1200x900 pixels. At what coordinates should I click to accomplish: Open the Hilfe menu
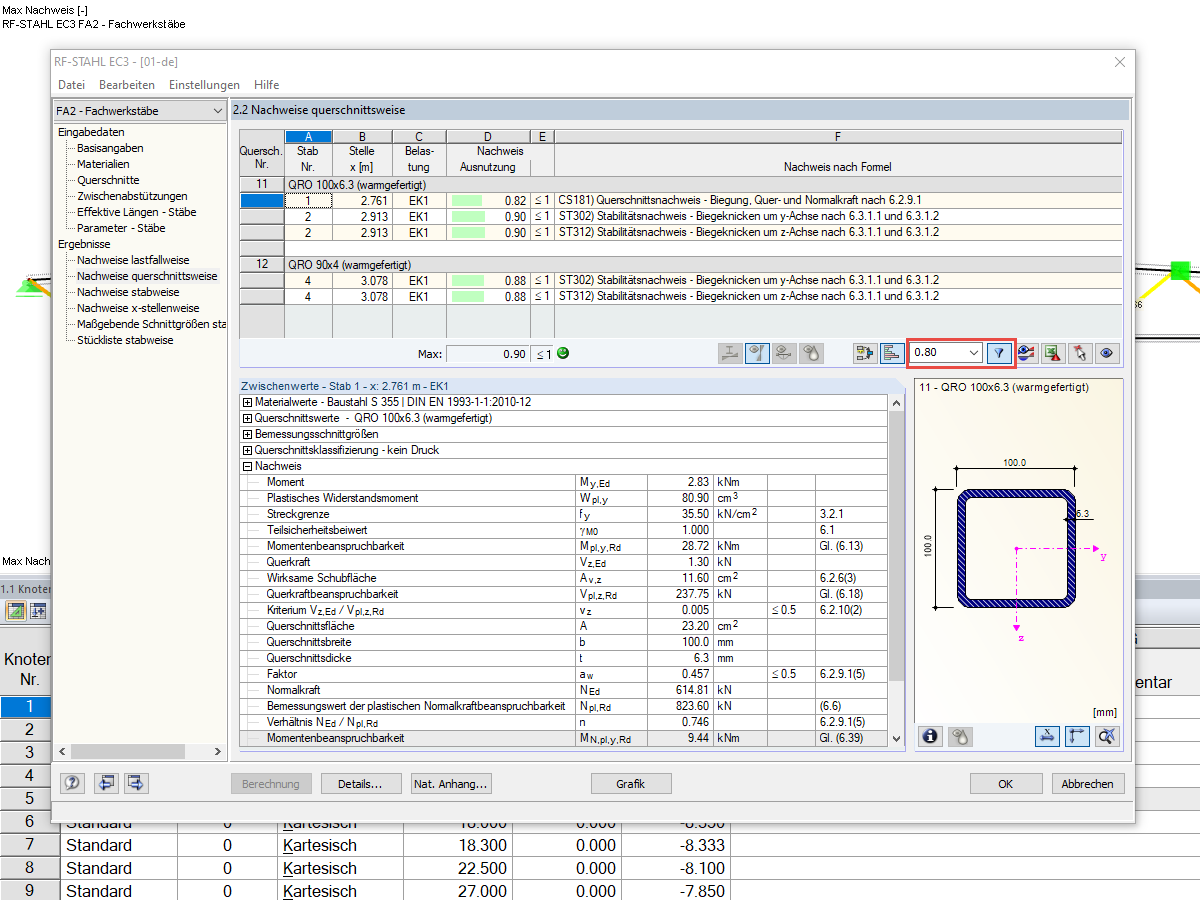[x=266, y=85]
